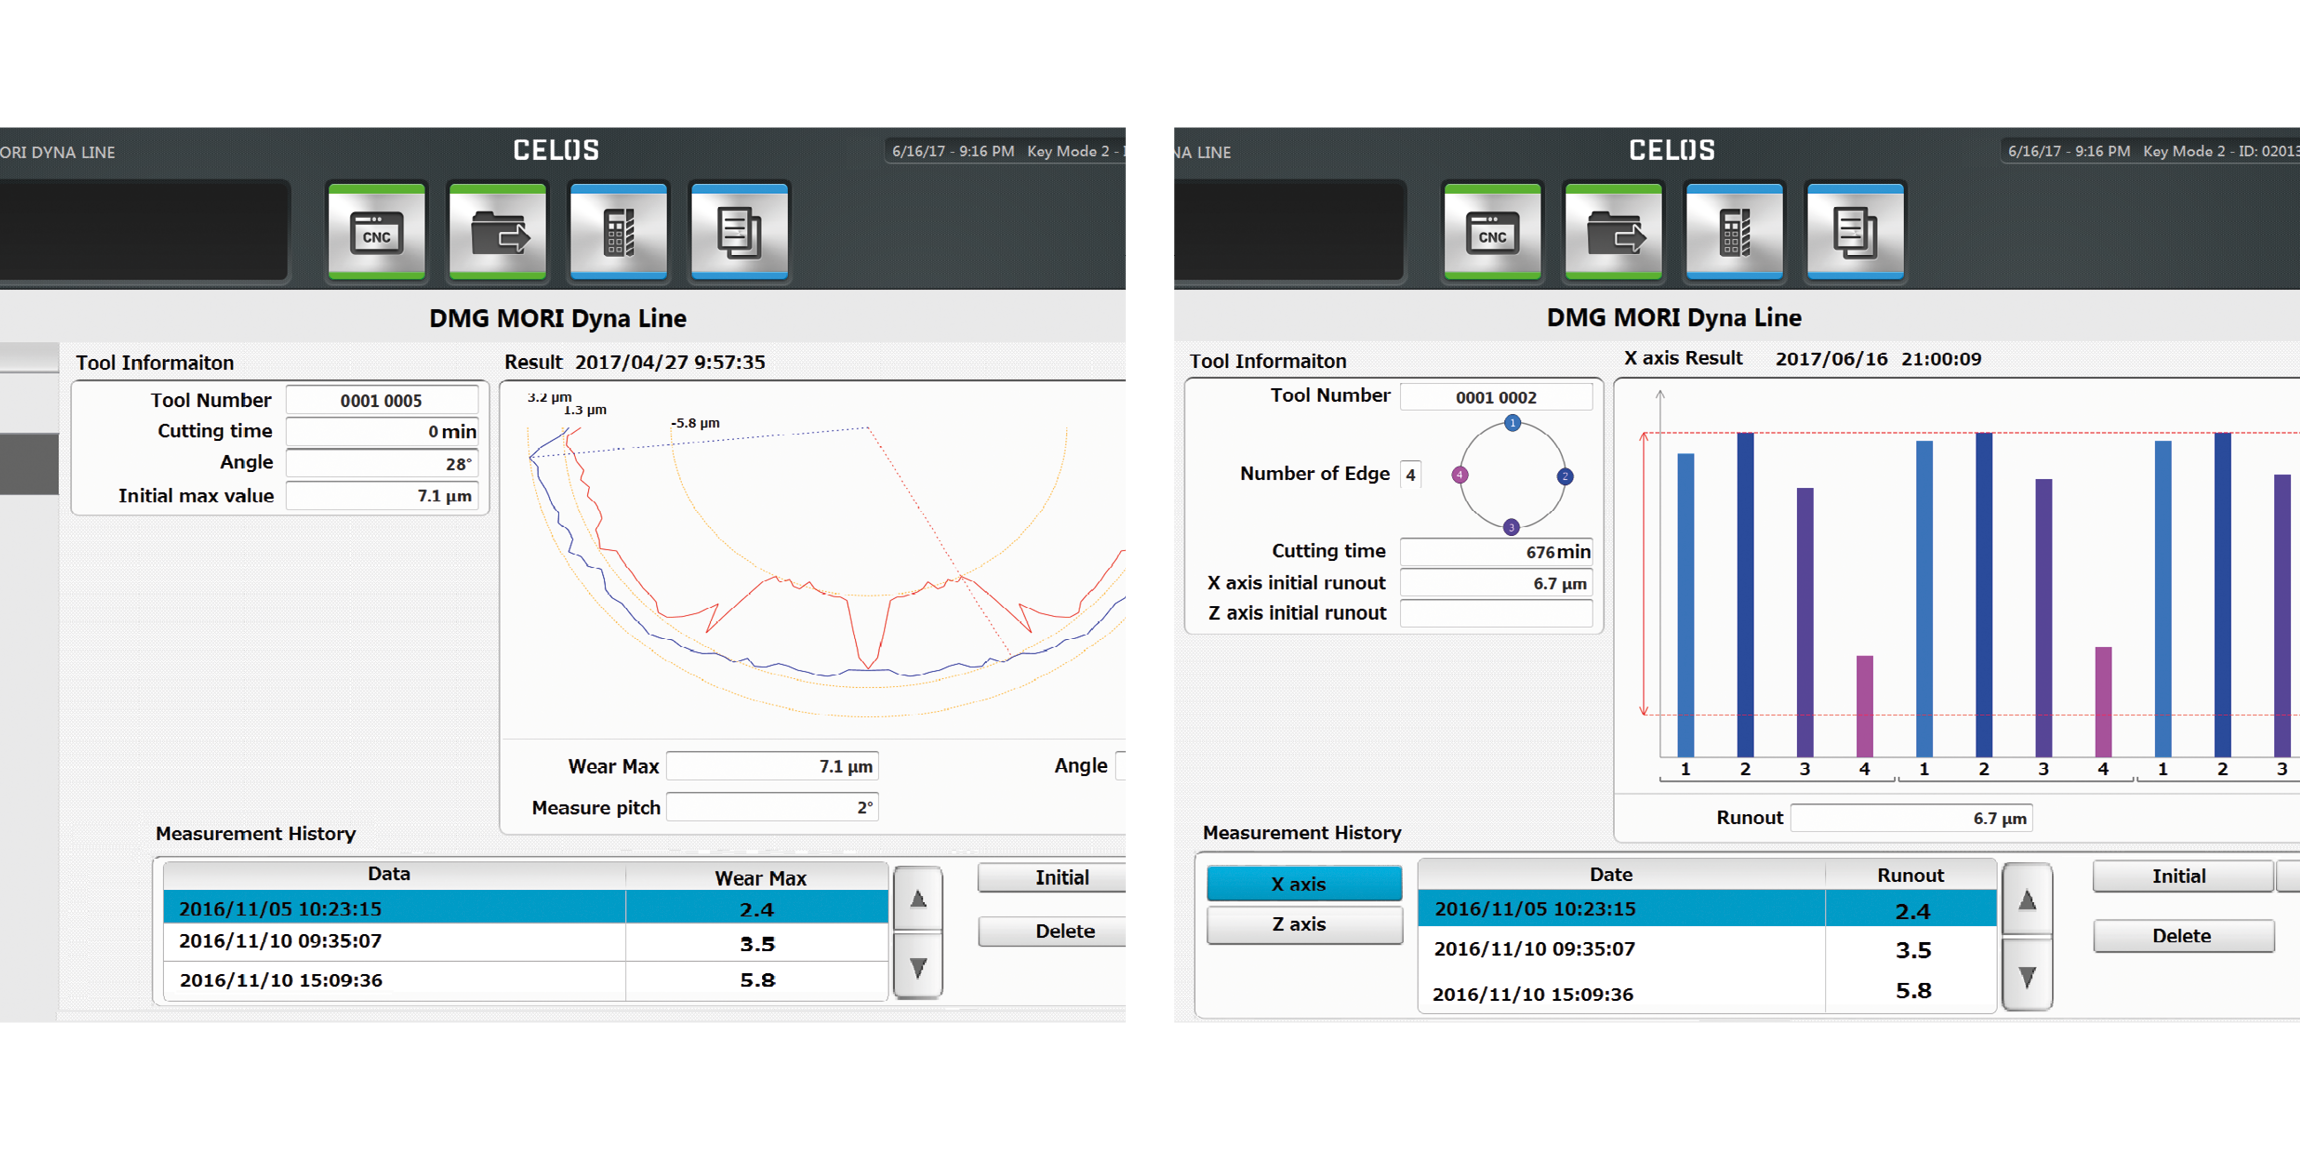
Task: Click Runout value 3.5 in history
Action: (x=1913, y=949)
